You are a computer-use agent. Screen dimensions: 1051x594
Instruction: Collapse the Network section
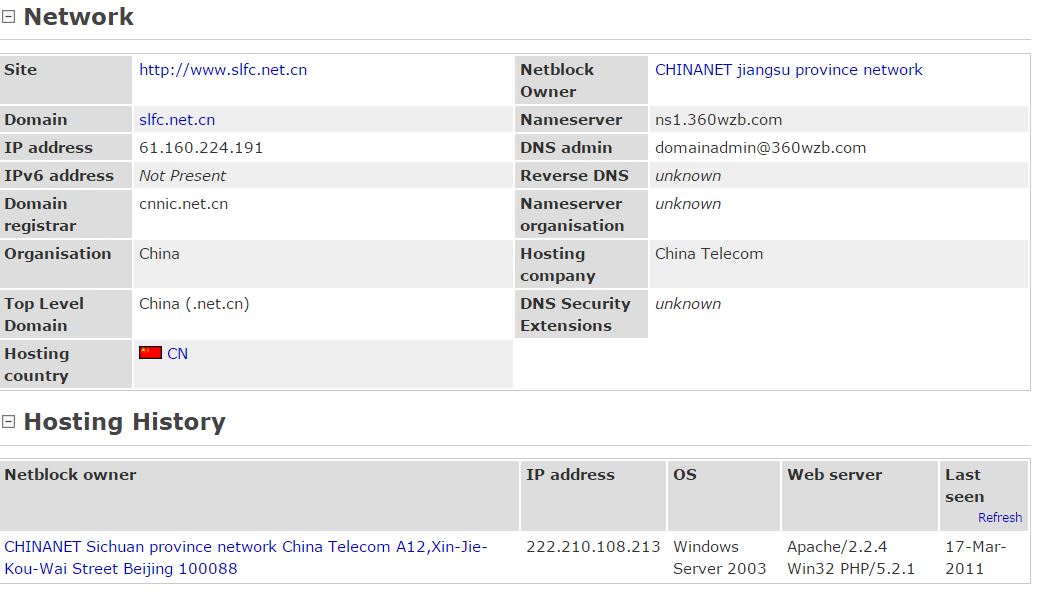pos(8,17)
